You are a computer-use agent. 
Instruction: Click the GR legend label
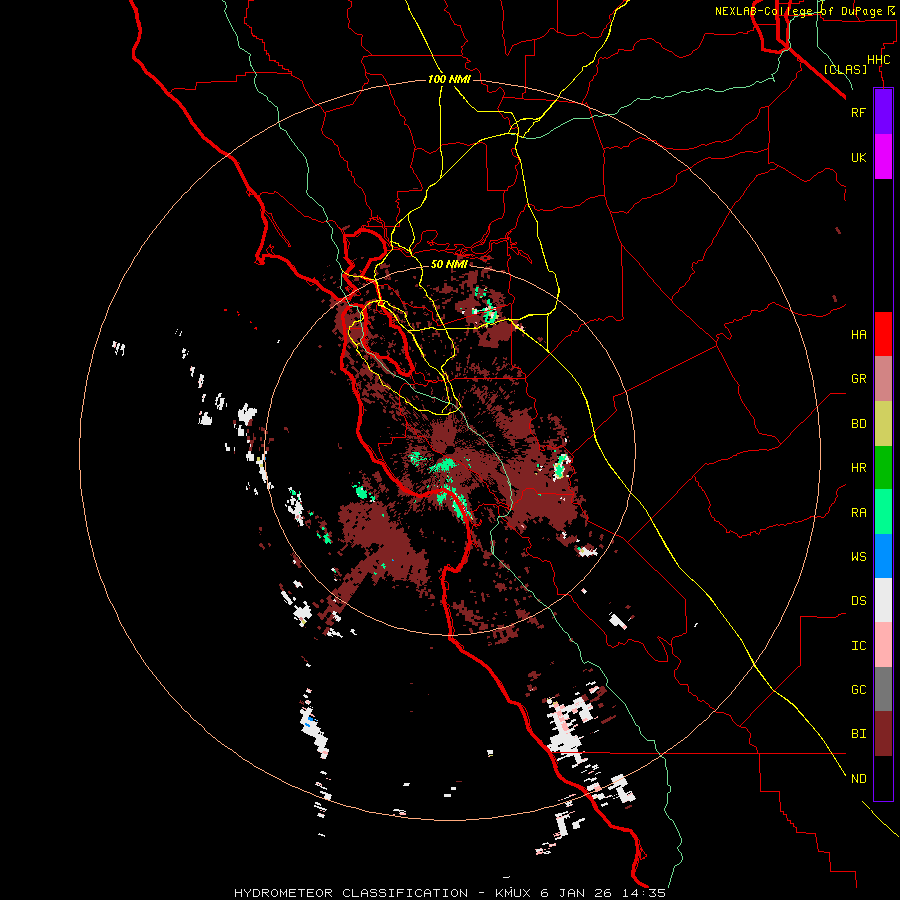click(858, 379)
